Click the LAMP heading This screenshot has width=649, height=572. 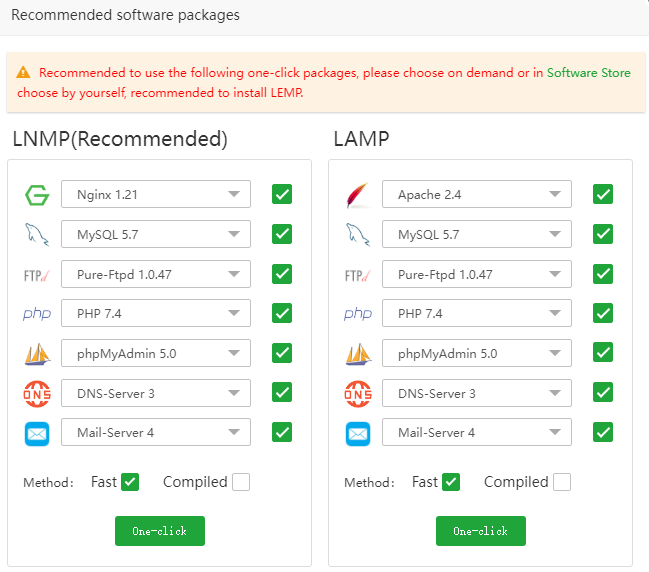(361, 139)
